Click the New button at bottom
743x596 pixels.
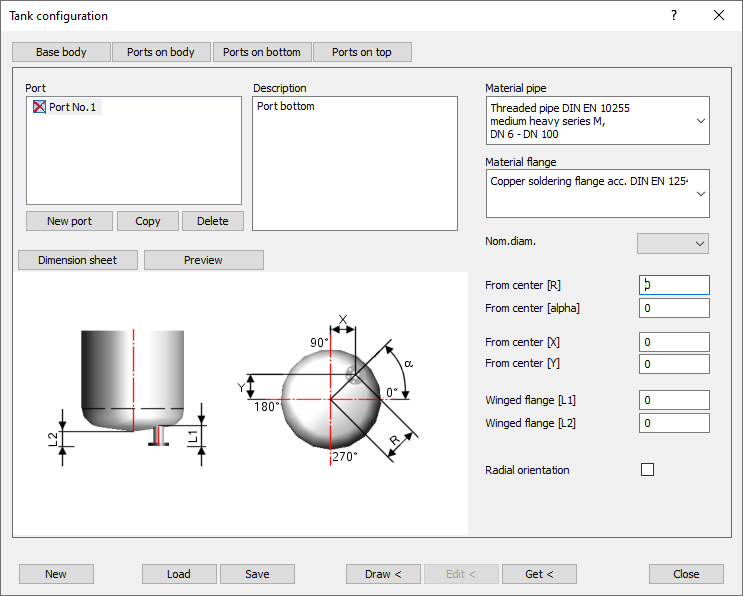coord(56,574)
